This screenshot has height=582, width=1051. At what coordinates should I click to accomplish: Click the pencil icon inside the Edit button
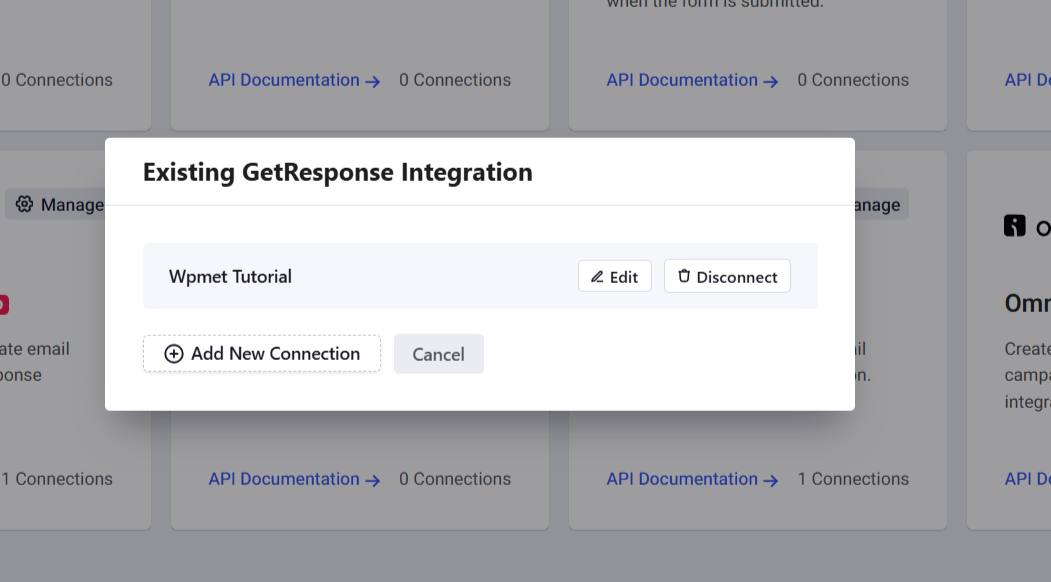click(599, 276)
